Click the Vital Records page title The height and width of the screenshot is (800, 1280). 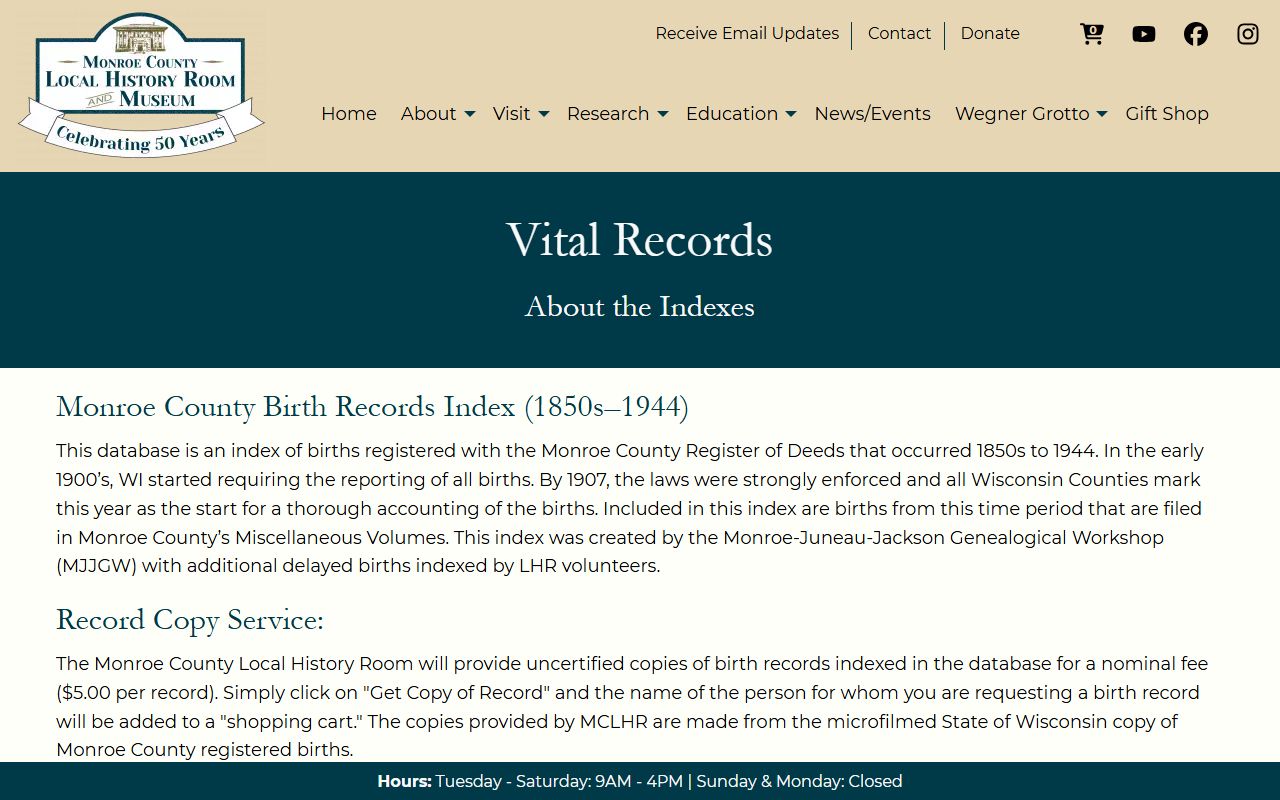[x=640, y=240]
